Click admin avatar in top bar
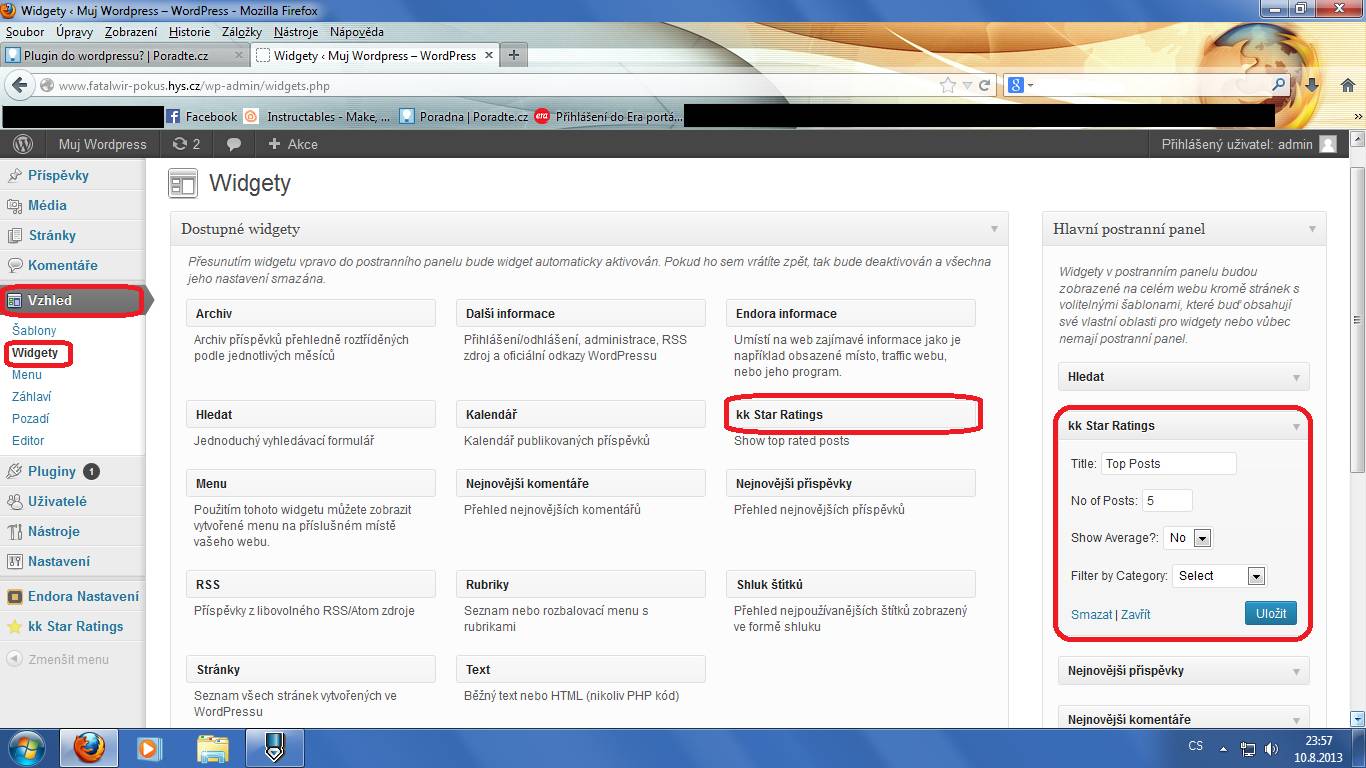 (x=1328, y=144)
